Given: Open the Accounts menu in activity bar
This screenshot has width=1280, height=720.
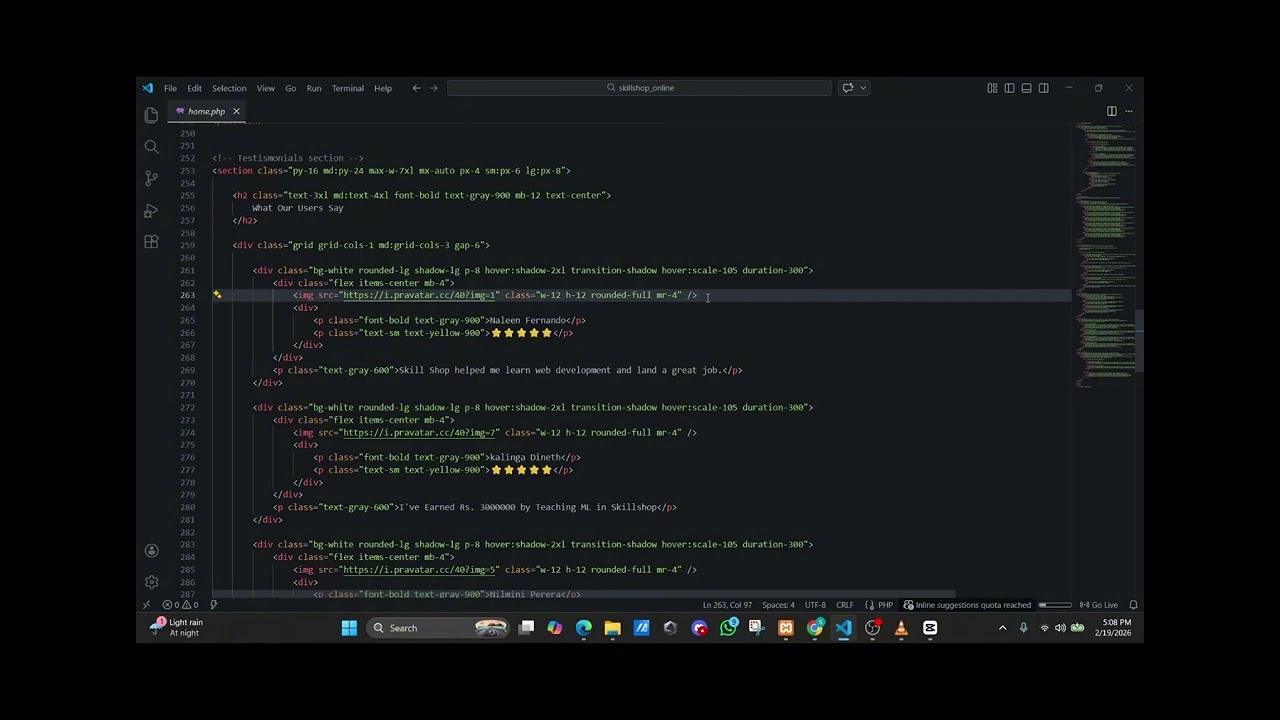Looking at the screenshot, I should tap(151, 550).
